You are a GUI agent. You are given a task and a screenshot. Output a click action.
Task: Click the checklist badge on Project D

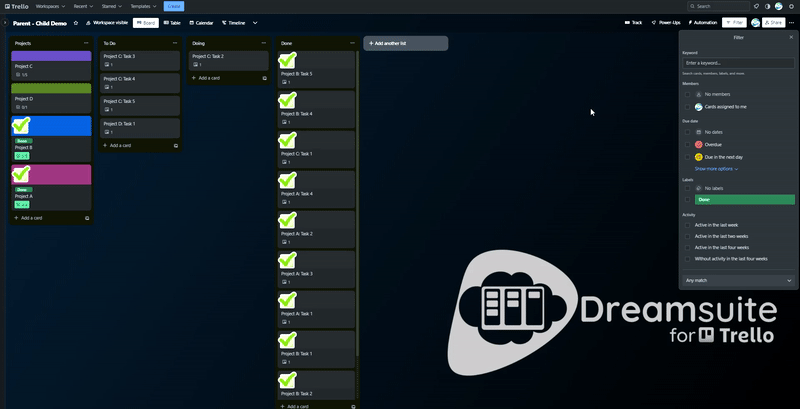22,108
